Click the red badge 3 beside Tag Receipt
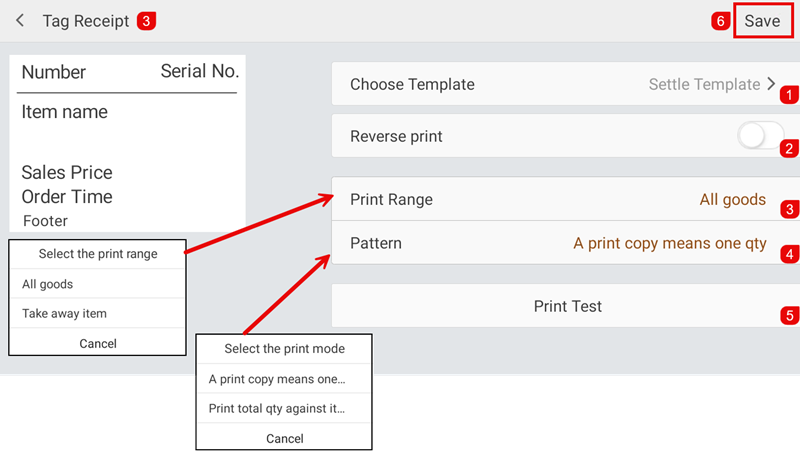The image size is (800, 451). pos(146,21)
